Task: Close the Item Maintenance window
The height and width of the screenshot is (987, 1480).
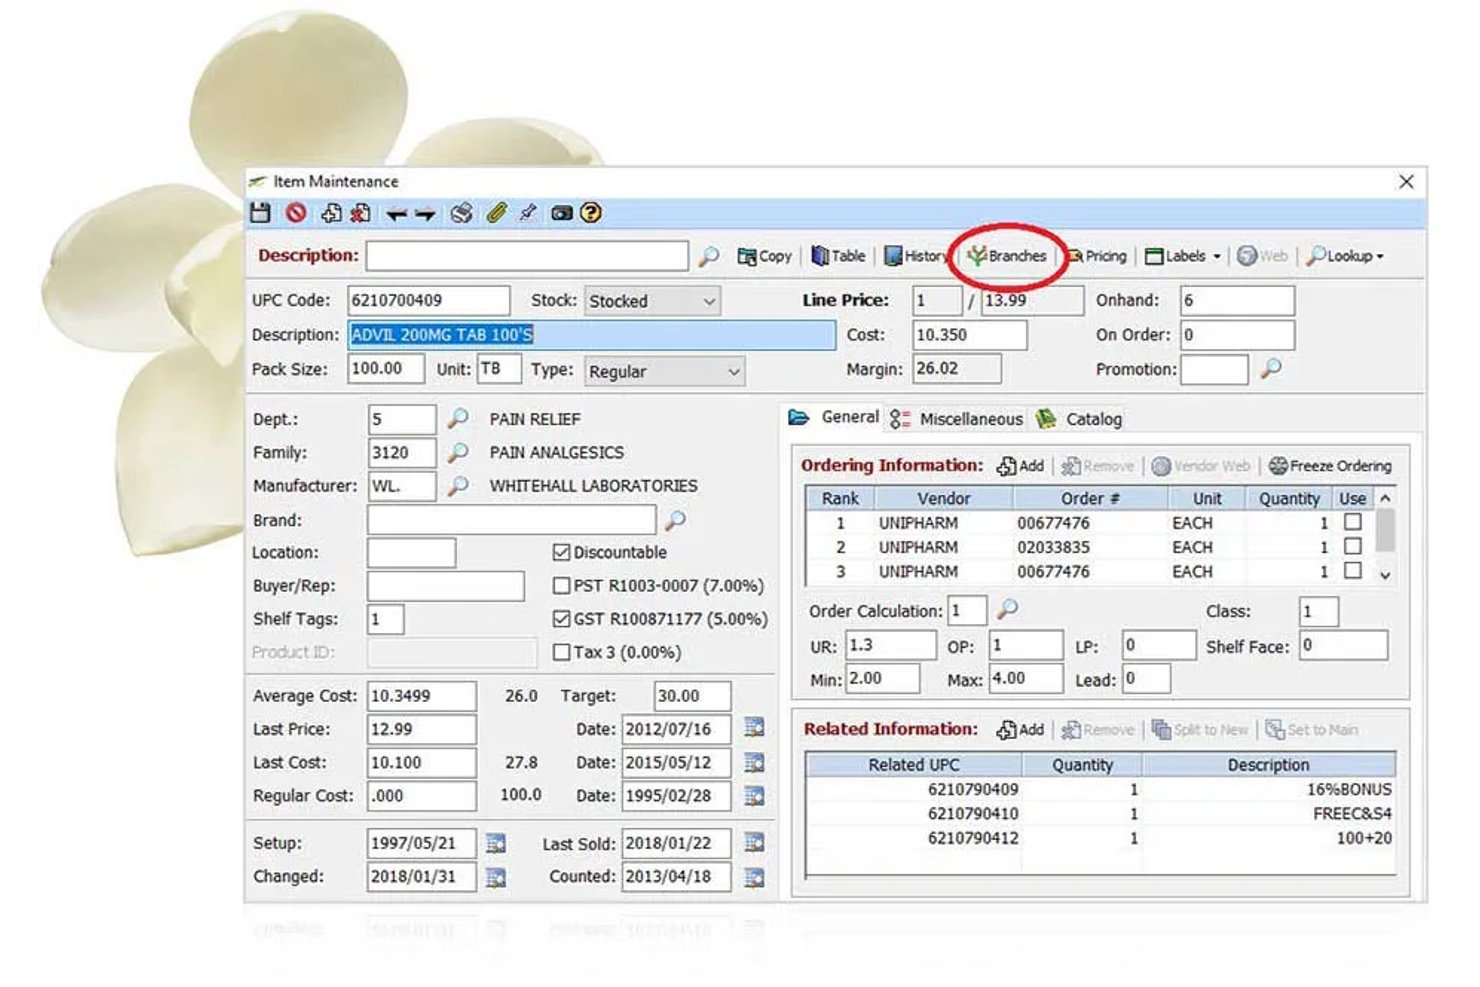Action: pos(1406,182)
